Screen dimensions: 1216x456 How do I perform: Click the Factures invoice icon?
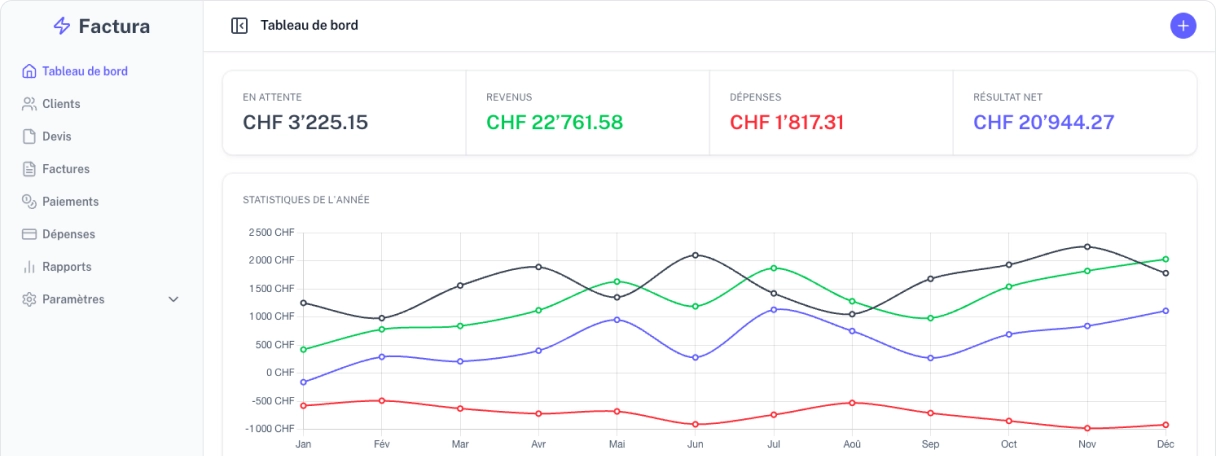pyautogui.click(x=29, y=169)
